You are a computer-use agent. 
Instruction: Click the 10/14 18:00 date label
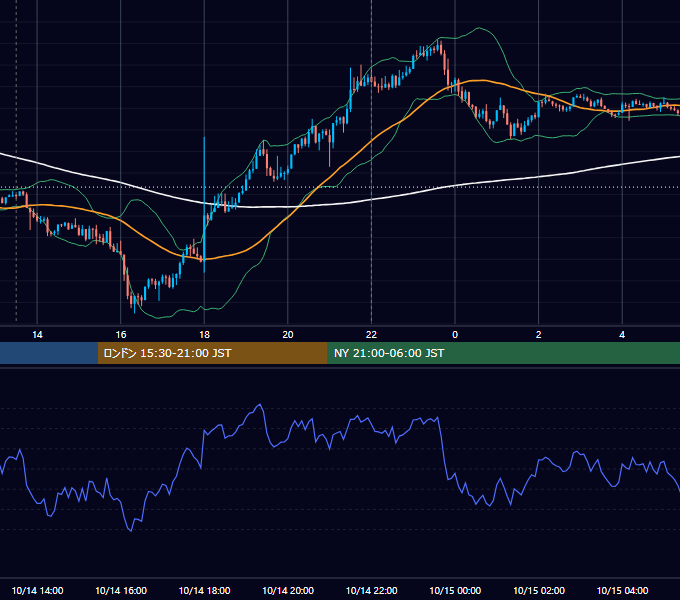pos(204,590)
